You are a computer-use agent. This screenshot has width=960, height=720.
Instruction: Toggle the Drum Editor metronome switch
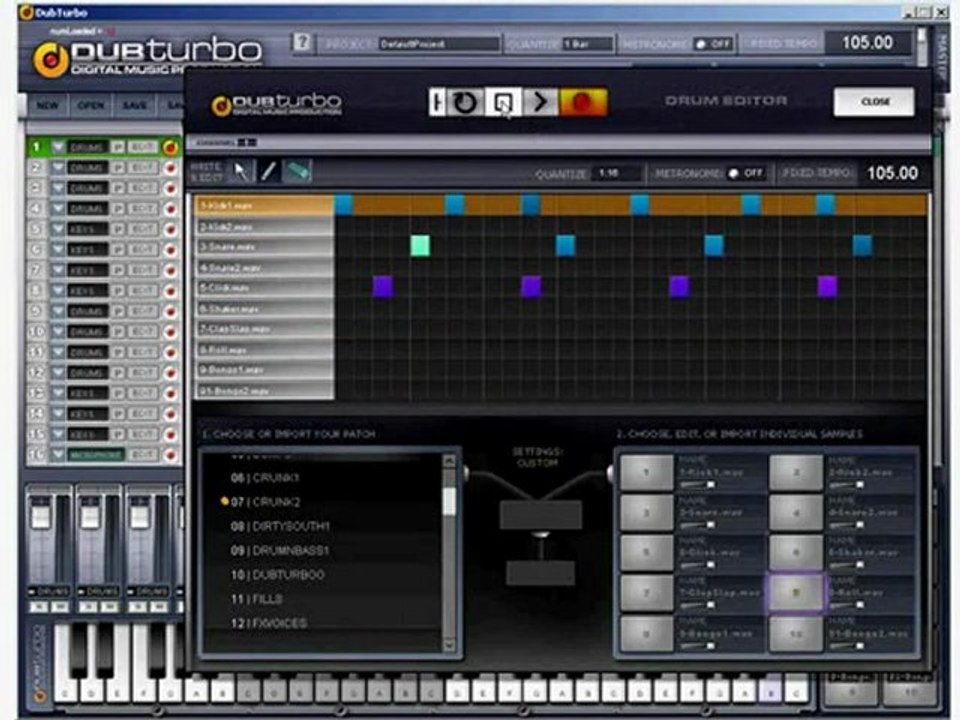click(x=745, y=173)
